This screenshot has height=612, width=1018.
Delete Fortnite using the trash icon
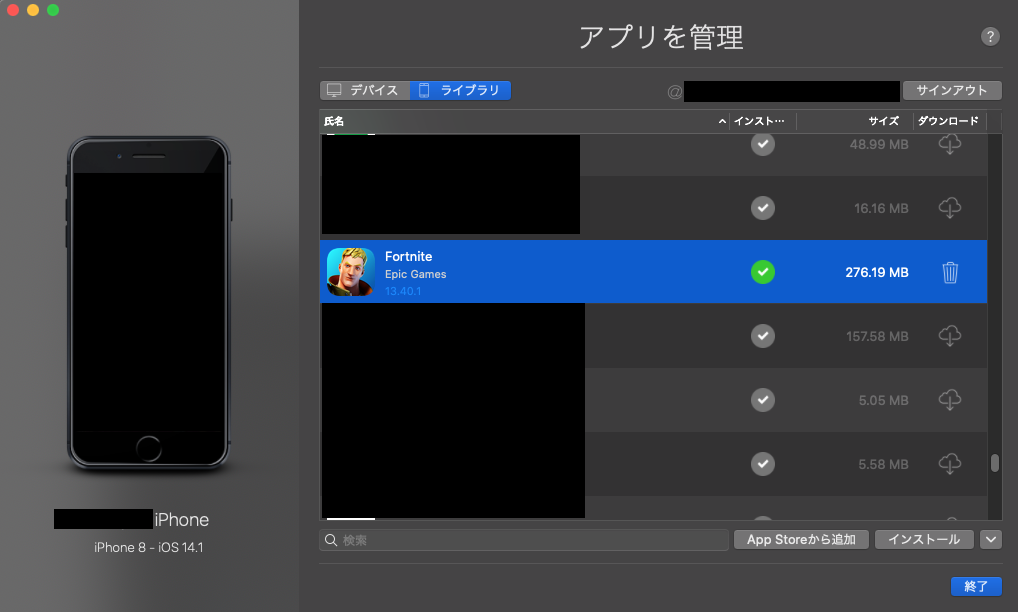[950, 273]
